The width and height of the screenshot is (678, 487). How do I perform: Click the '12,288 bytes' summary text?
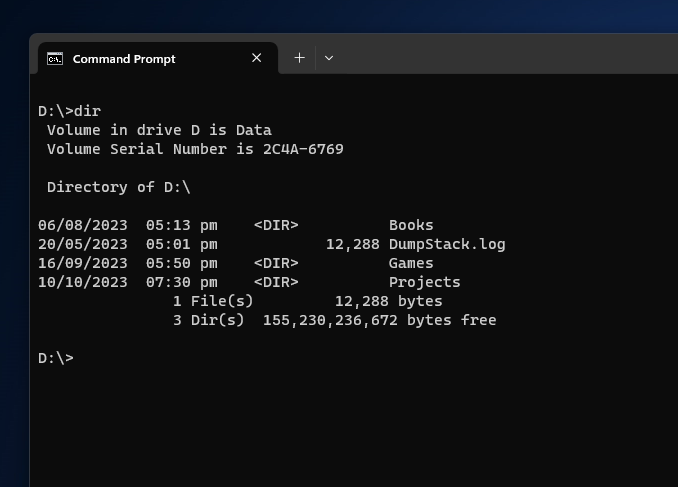pyautogui.click(x=388, y=301)
